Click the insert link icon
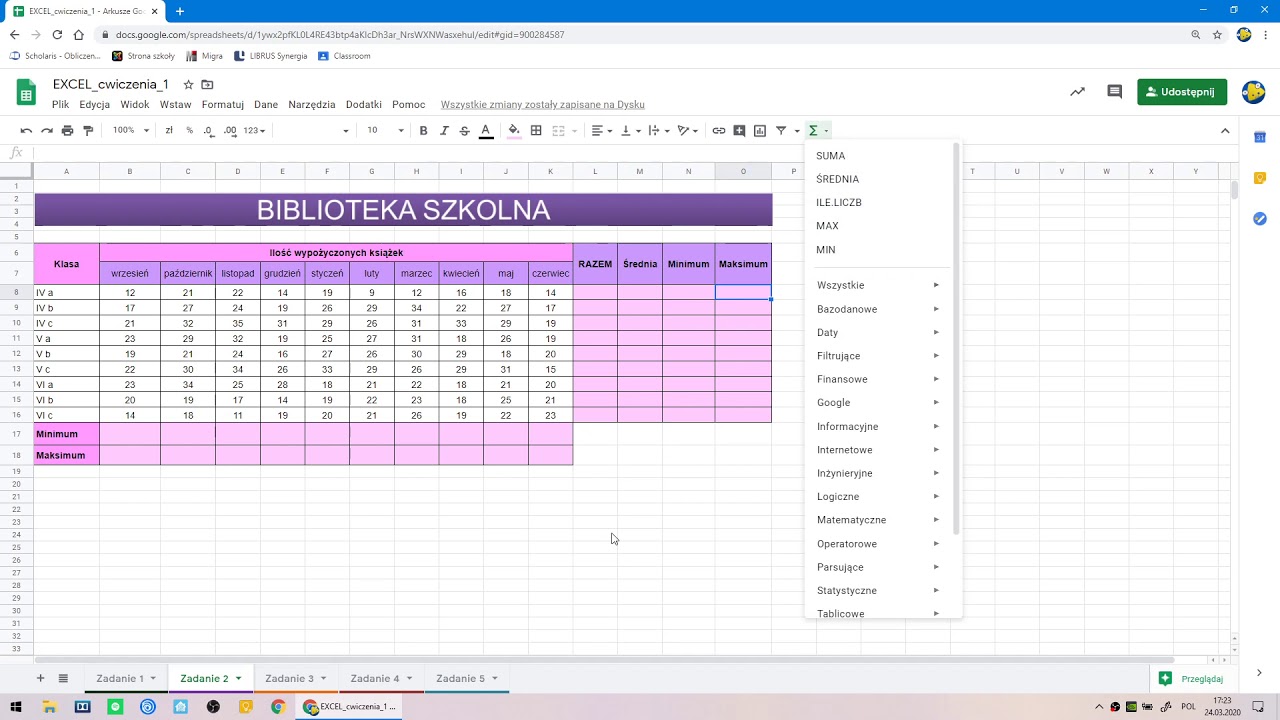The height and width of the screenshot is (720, 1280). [x=718, y=130]
